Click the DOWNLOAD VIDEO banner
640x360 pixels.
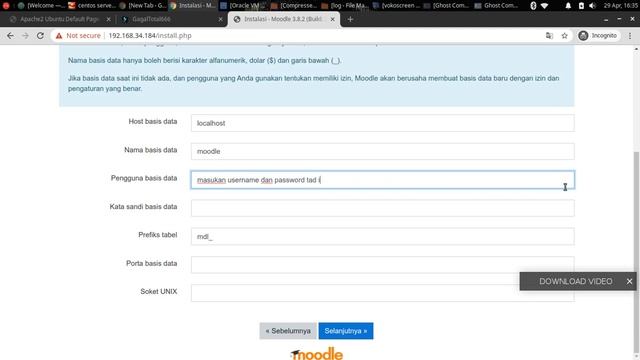pyautogui.click(x=575, y=281)
